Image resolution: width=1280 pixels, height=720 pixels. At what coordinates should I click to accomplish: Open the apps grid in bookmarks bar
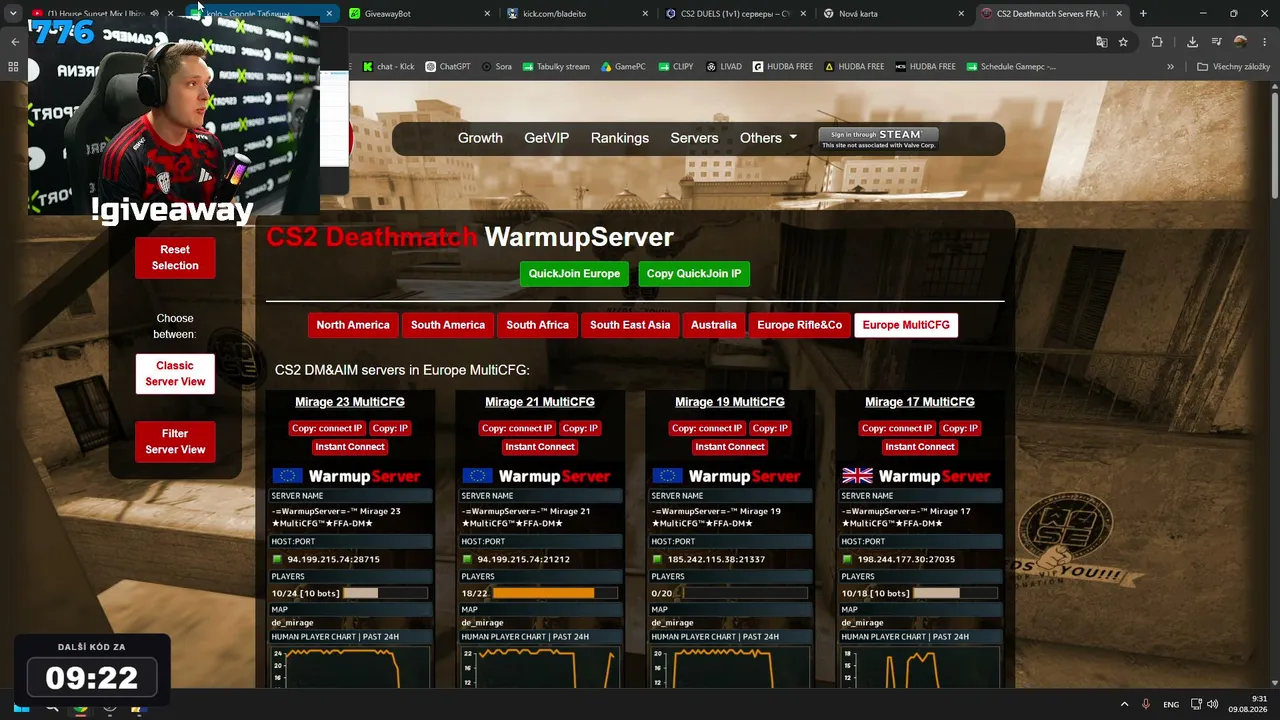pyautogui.click(x=13, y=67)
